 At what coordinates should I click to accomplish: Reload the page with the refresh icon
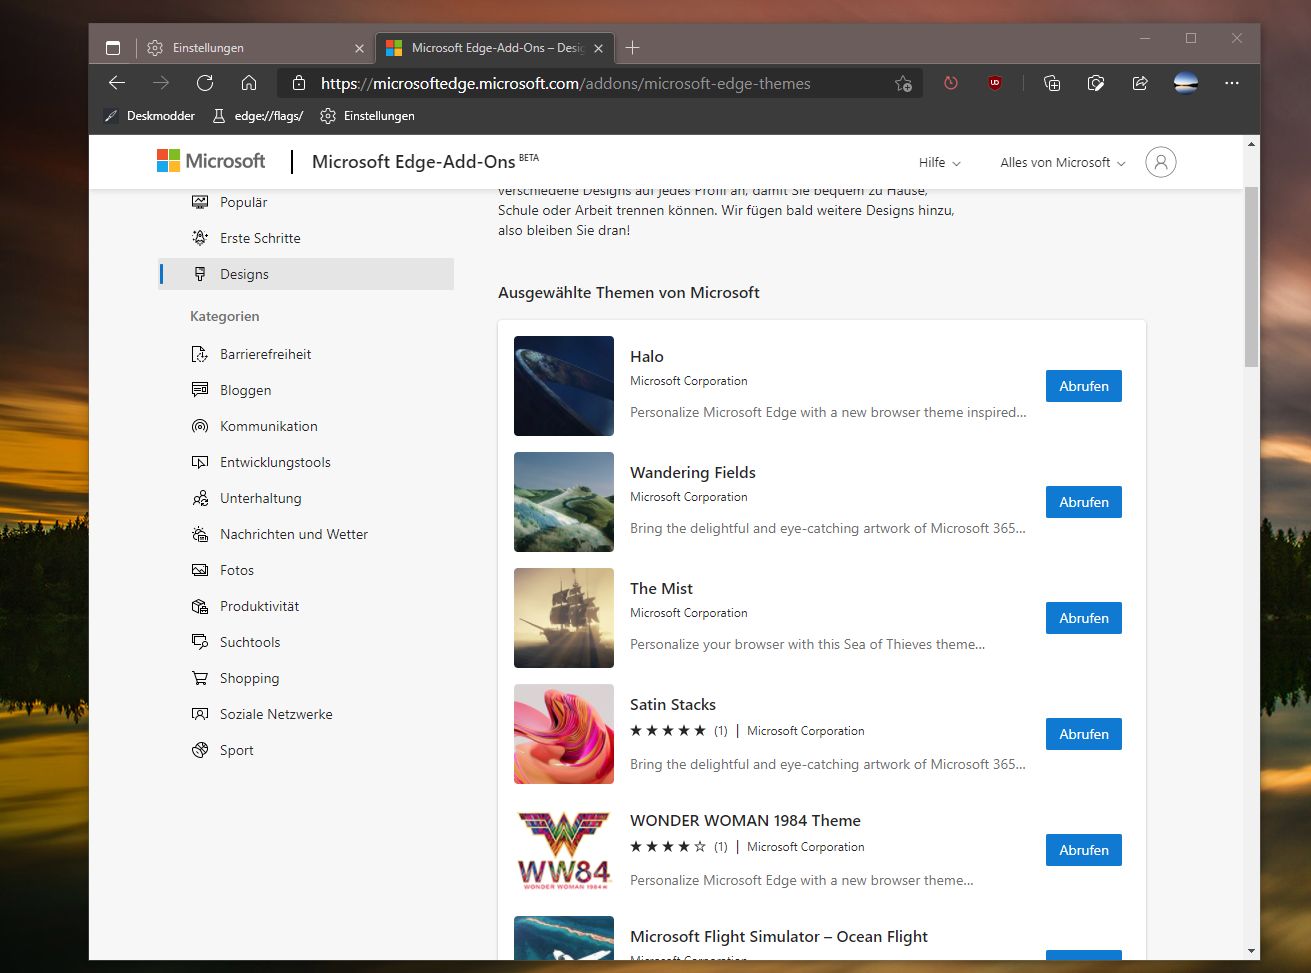pyautogui.click(x=205, y=83)
